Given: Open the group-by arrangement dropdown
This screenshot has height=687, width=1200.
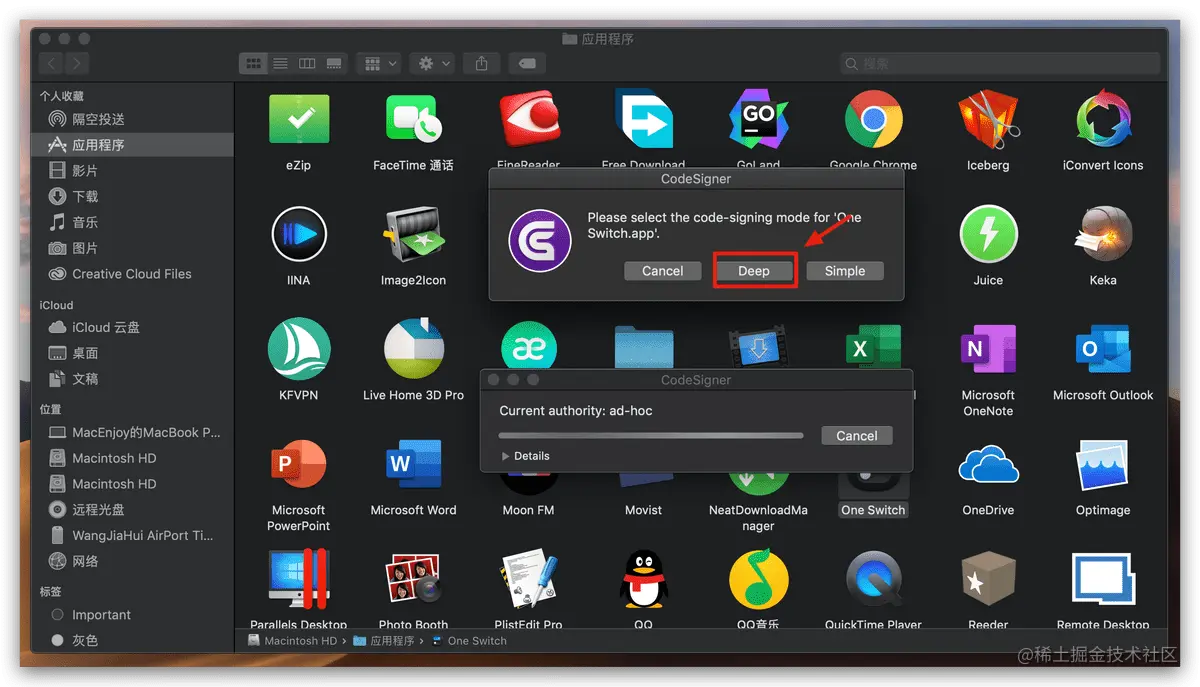Looking at the screenshot, I should coord(380,63).
